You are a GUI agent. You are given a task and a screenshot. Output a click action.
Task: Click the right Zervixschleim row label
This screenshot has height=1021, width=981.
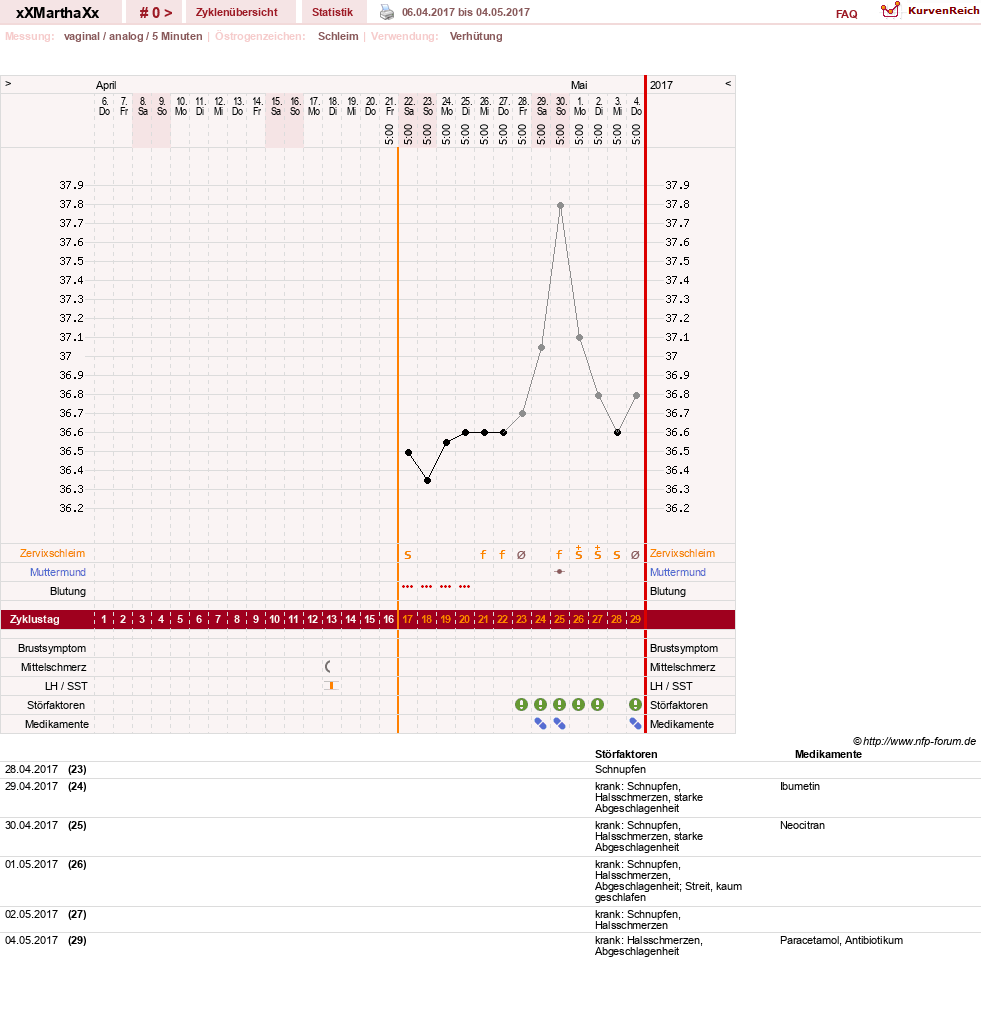(x=682, y=553)
